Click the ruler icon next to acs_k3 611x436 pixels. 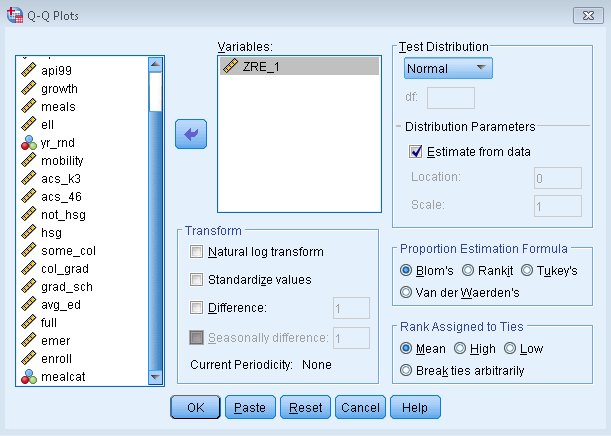point(28,178)
